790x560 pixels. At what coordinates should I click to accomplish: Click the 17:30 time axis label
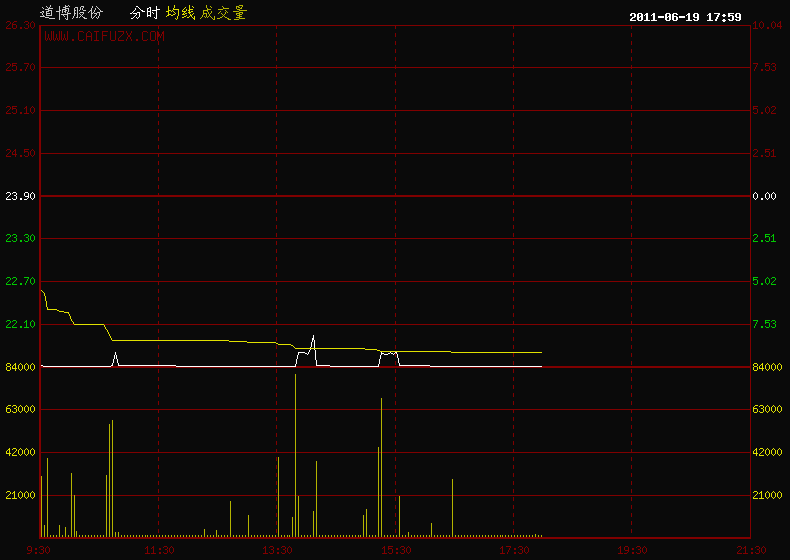point(514,550)
